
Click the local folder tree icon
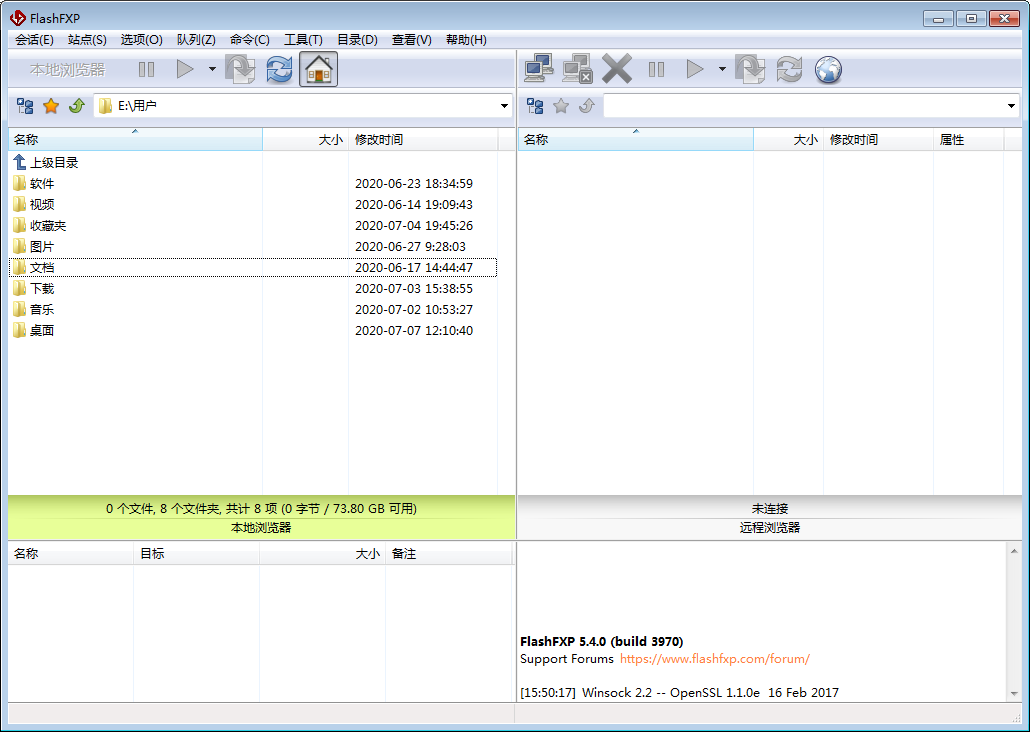tap(25, 106)
